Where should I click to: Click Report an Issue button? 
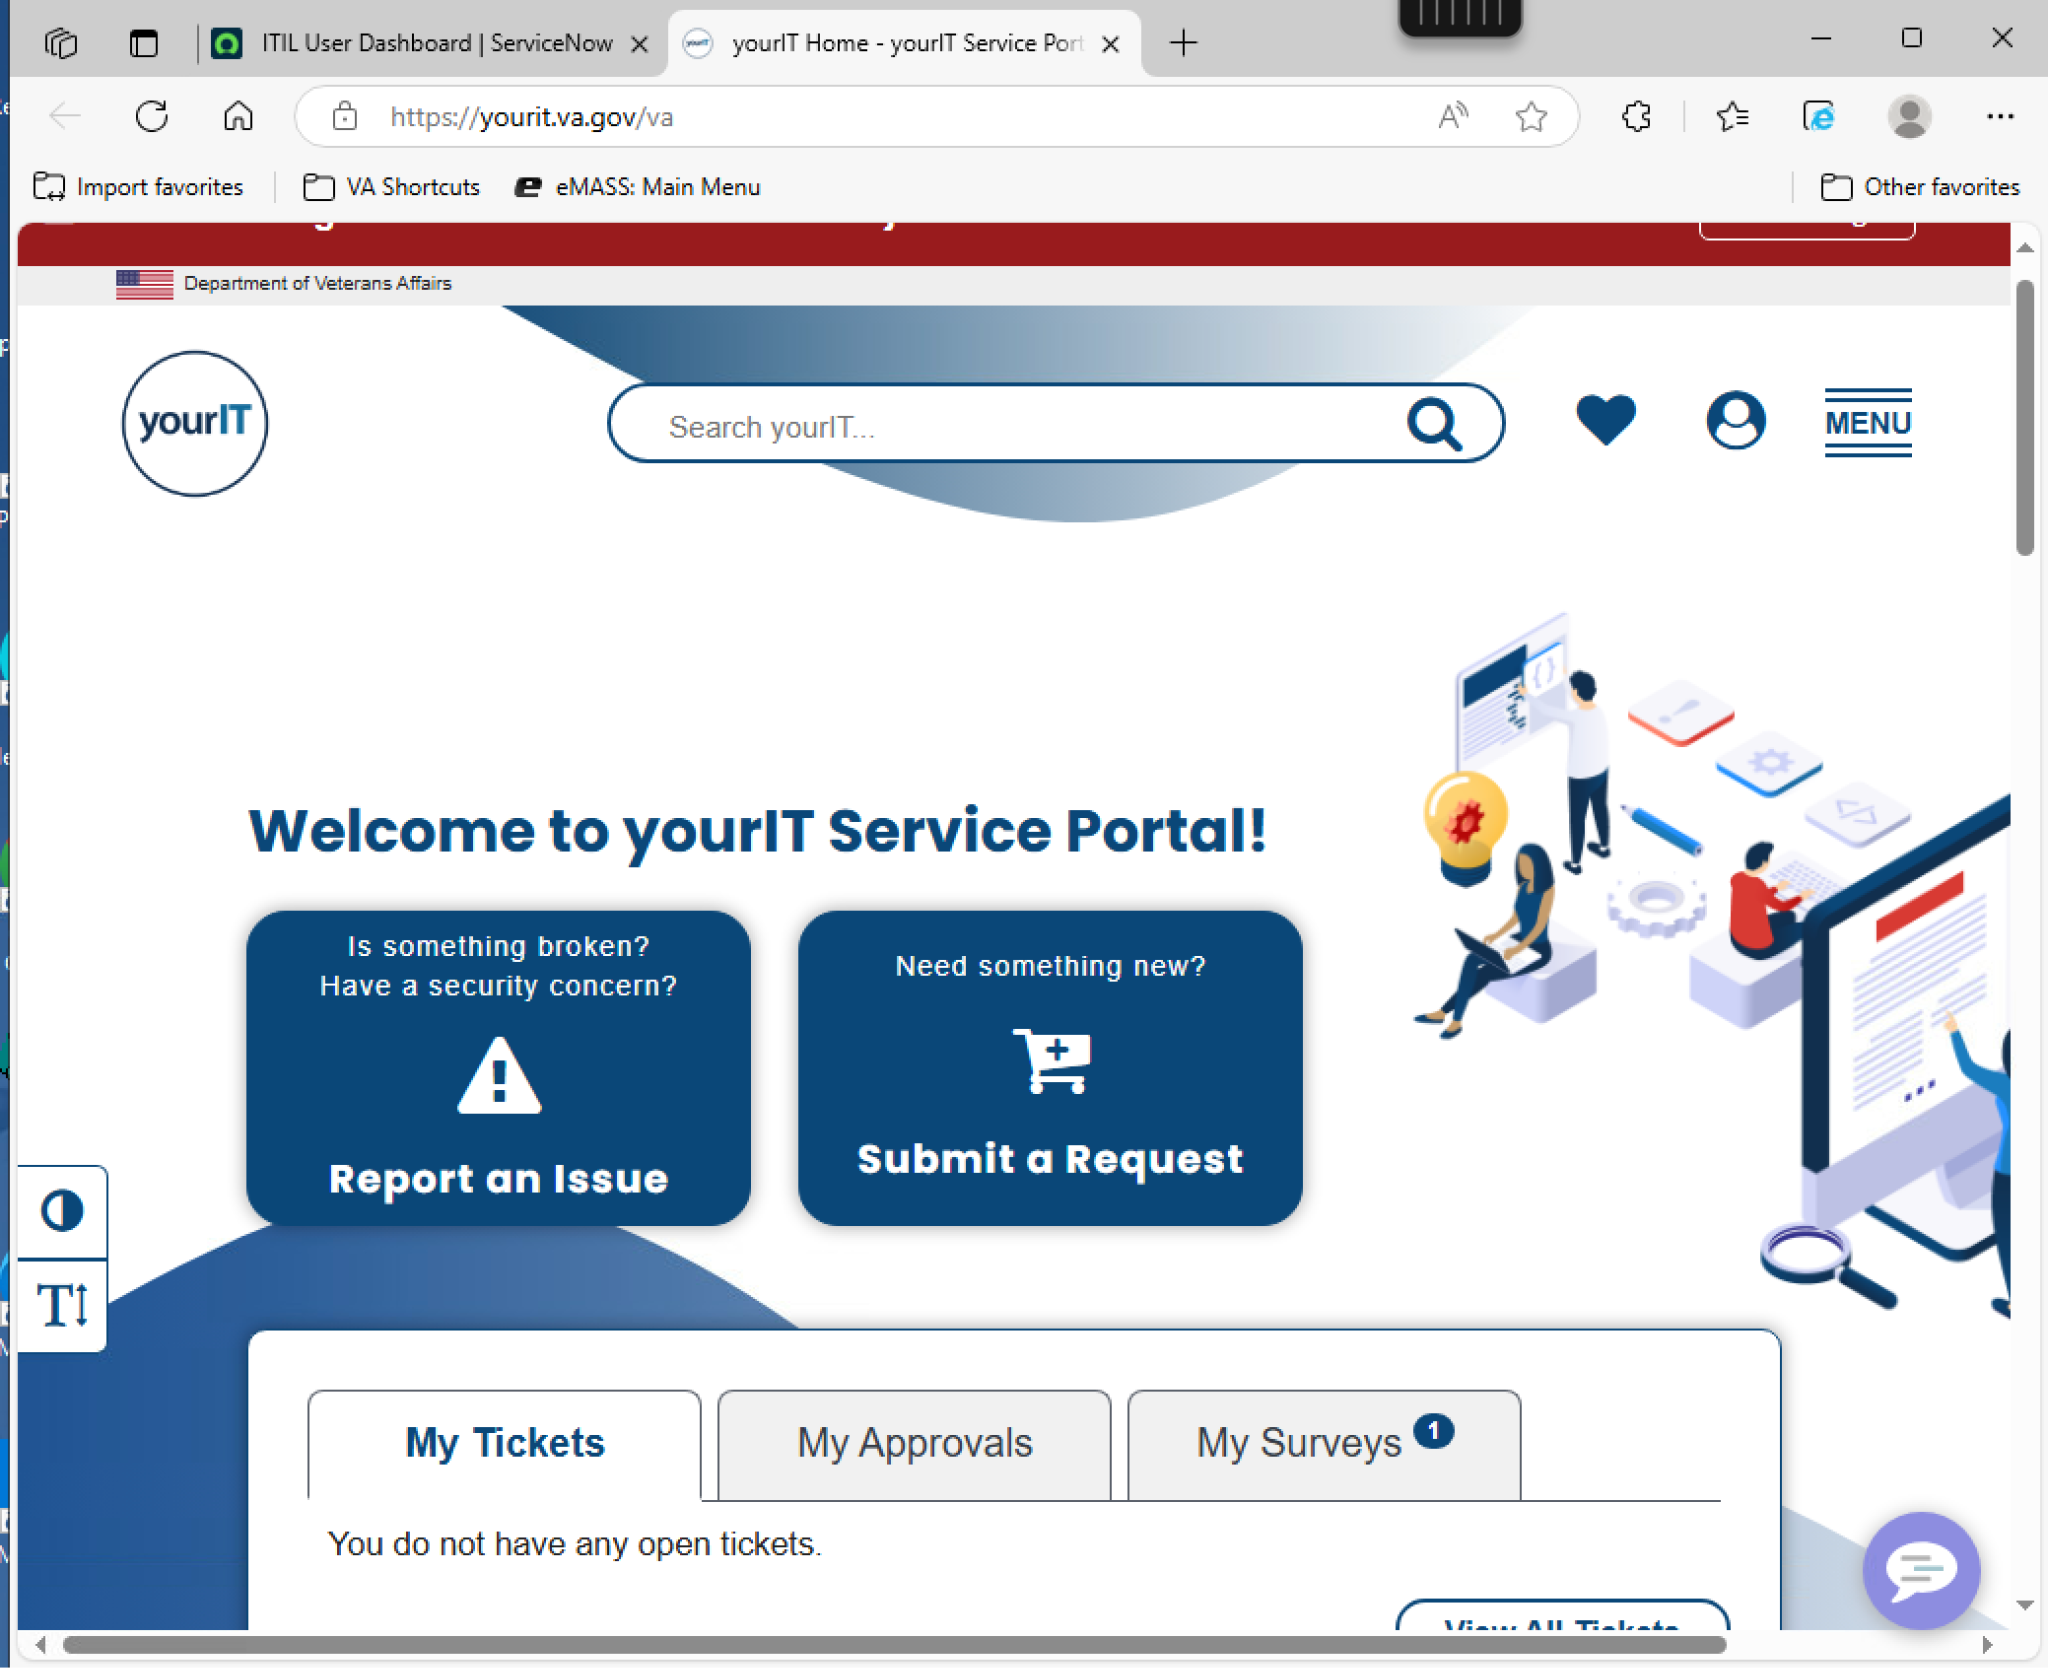(498, 1067)
